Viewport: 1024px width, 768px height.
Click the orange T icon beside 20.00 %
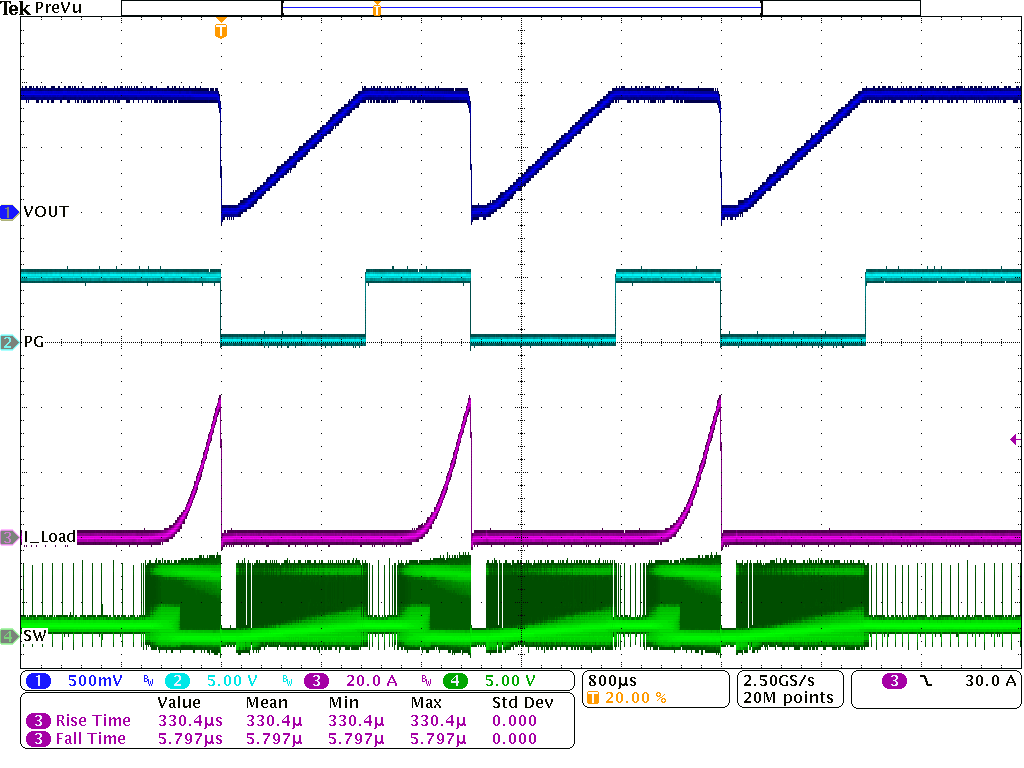593,698
